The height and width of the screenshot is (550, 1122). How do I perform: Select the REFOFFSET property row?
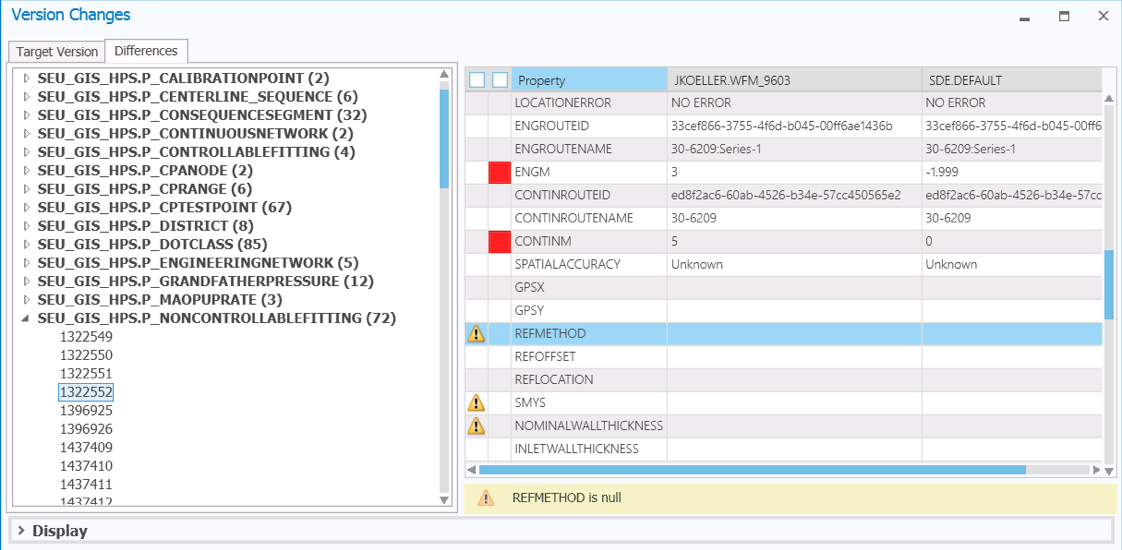coord(784,356)
